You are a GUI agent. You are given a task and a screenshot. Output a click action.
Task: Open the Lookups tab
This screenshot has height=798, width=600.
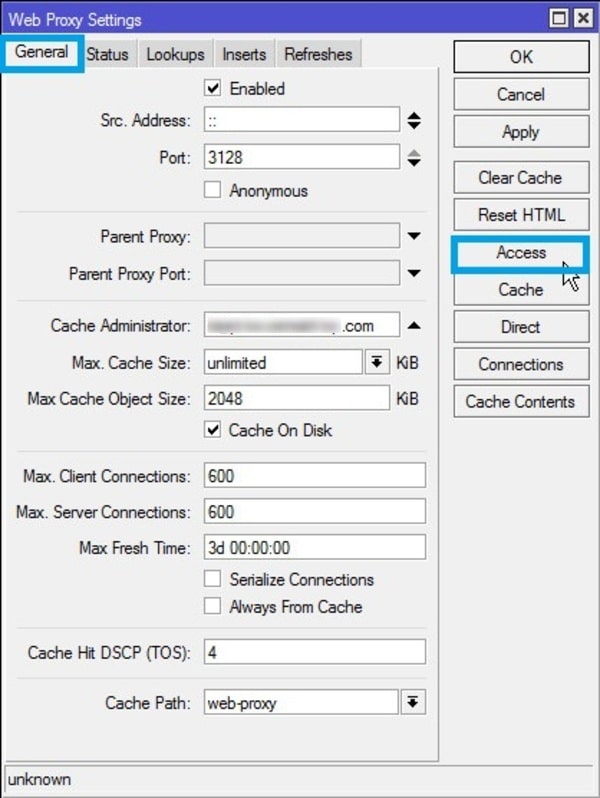click(x=175, y=54)
